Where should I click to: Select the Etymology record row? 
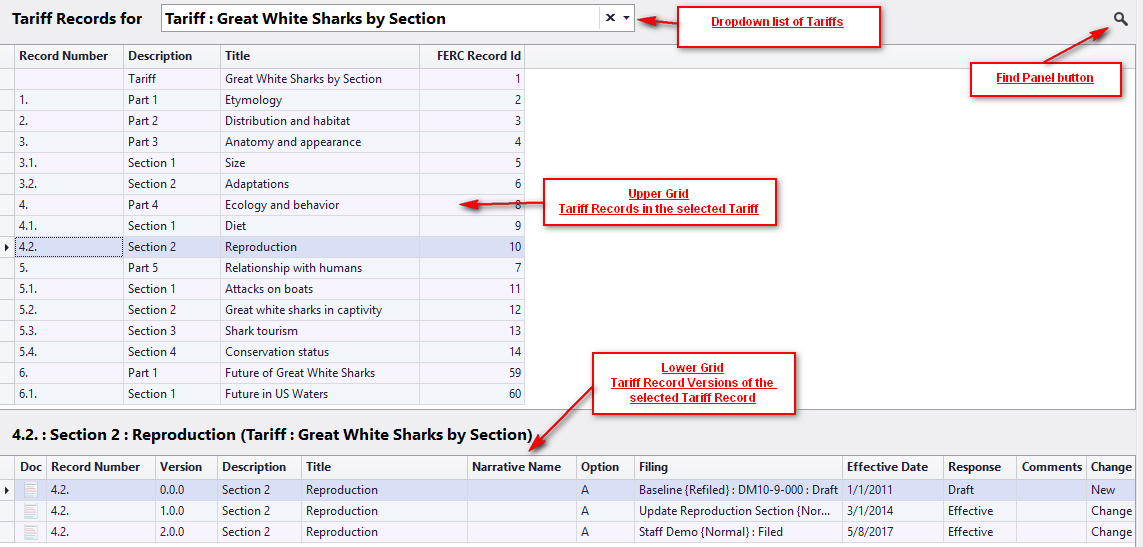click(x=254, y=100)
